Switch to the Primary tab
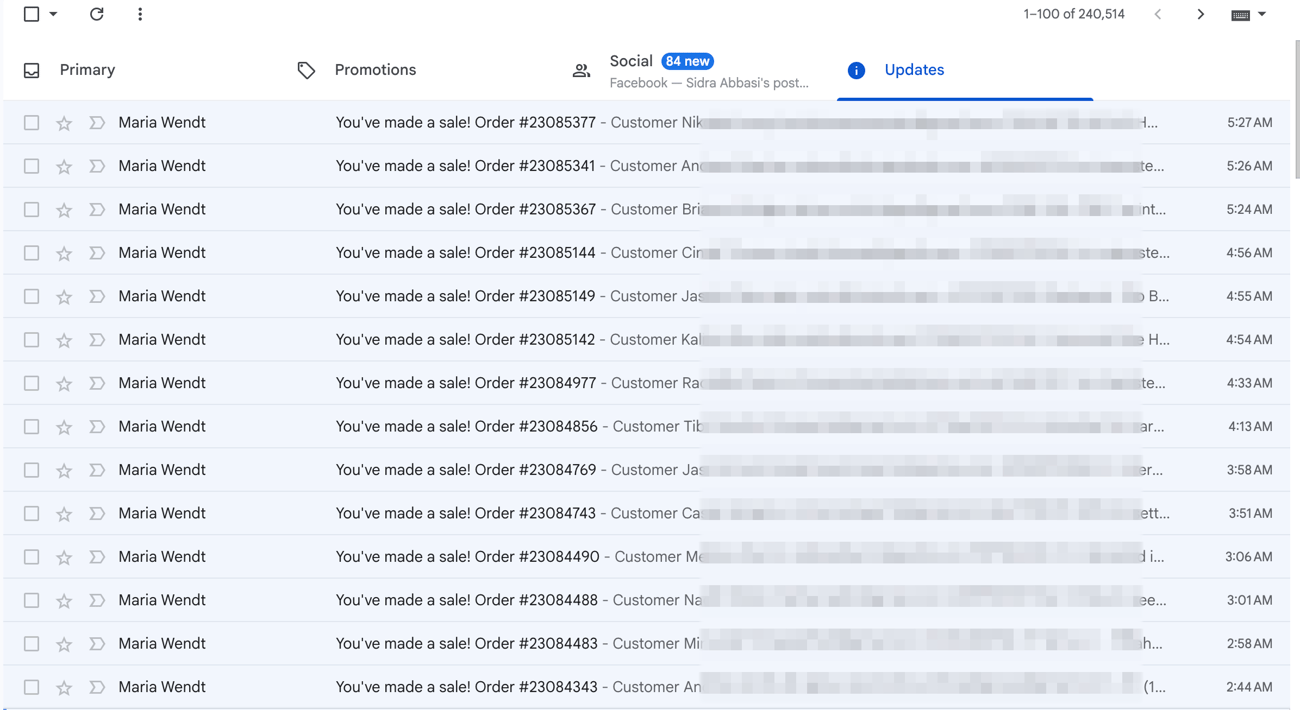1300x710 pixels. pyautogui.click(x=87, y=70)
